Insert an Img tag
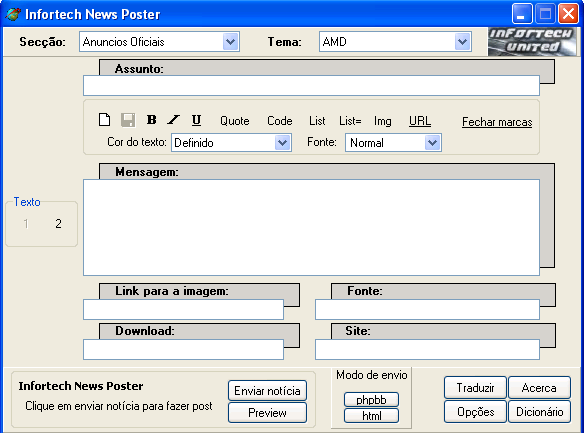584x433 pixels. (383, 121)
